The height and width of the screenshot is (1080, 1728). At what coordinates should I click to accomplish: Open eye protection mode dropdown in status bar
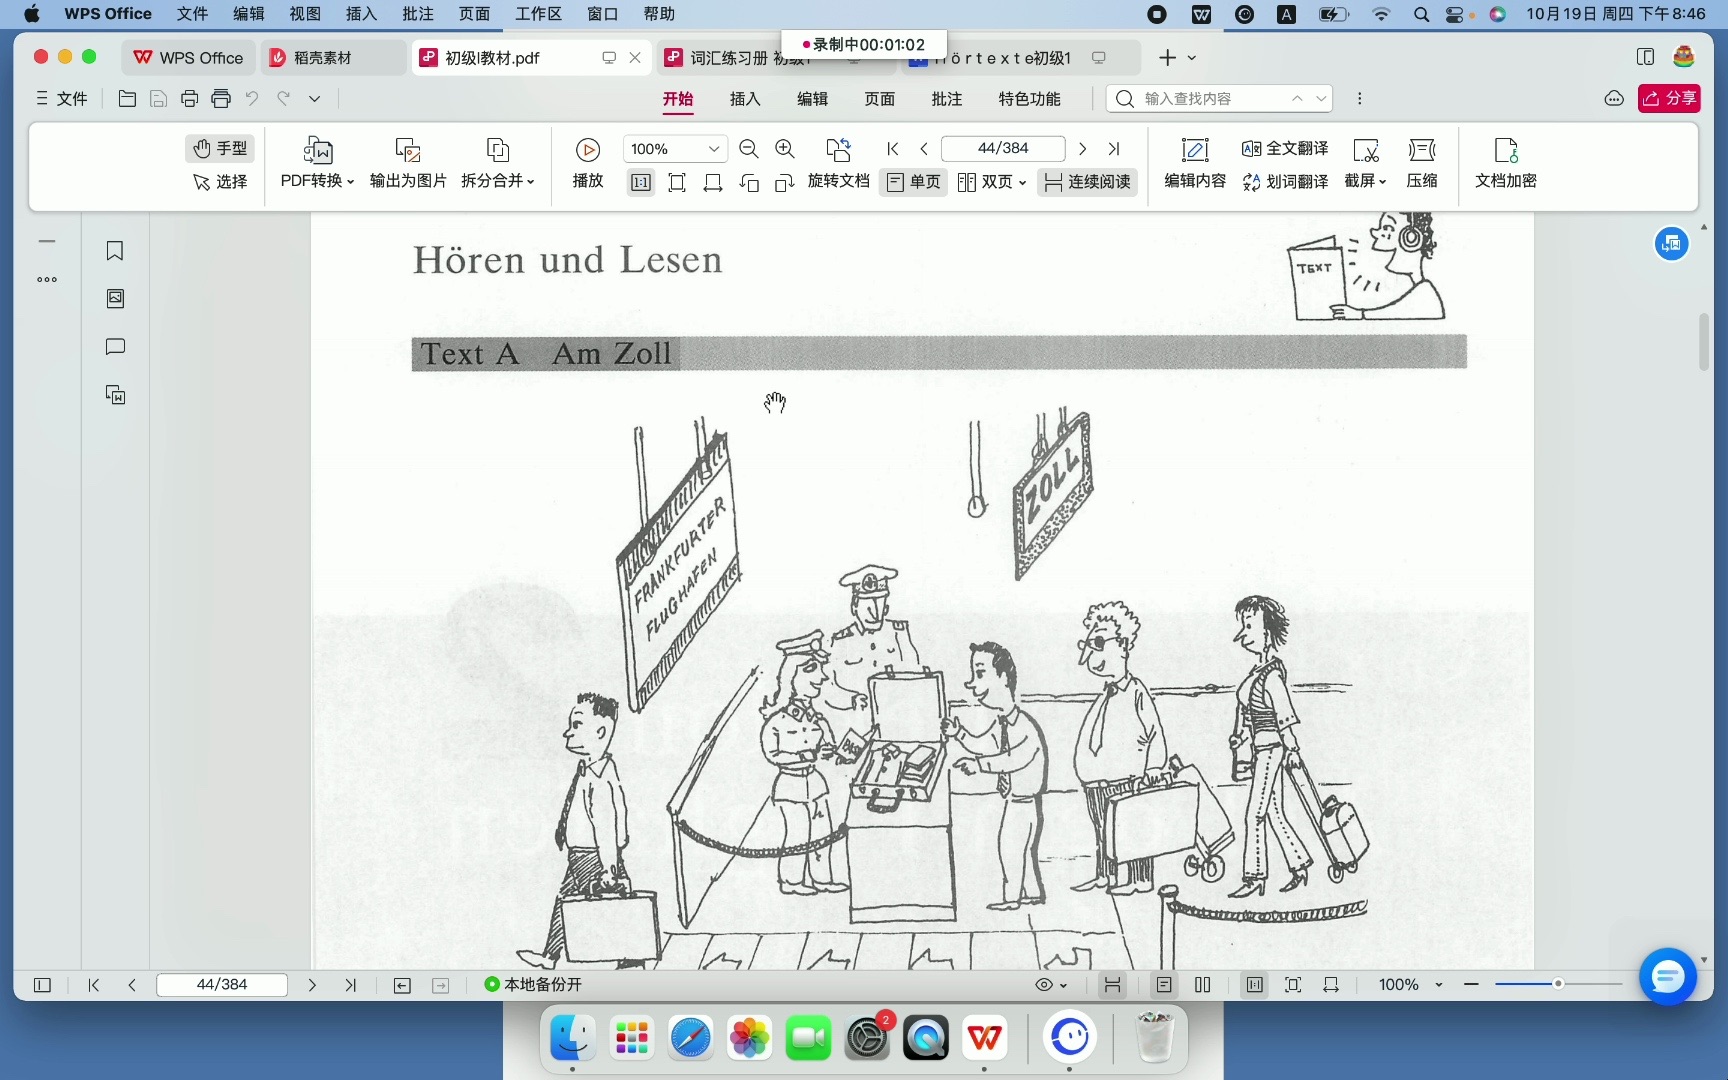[1051, 985]
